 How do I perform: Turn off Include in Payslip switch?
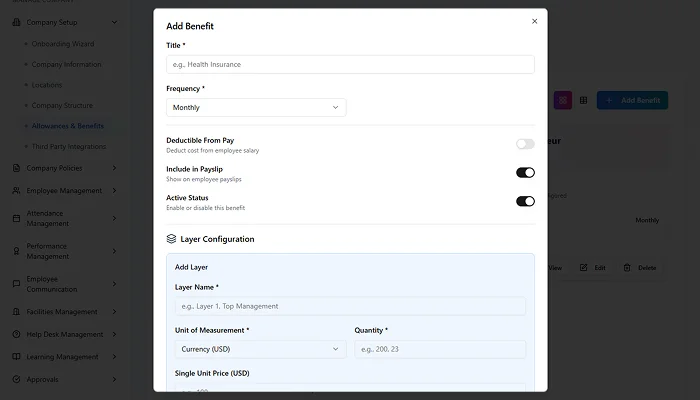(x=525, y=172)
